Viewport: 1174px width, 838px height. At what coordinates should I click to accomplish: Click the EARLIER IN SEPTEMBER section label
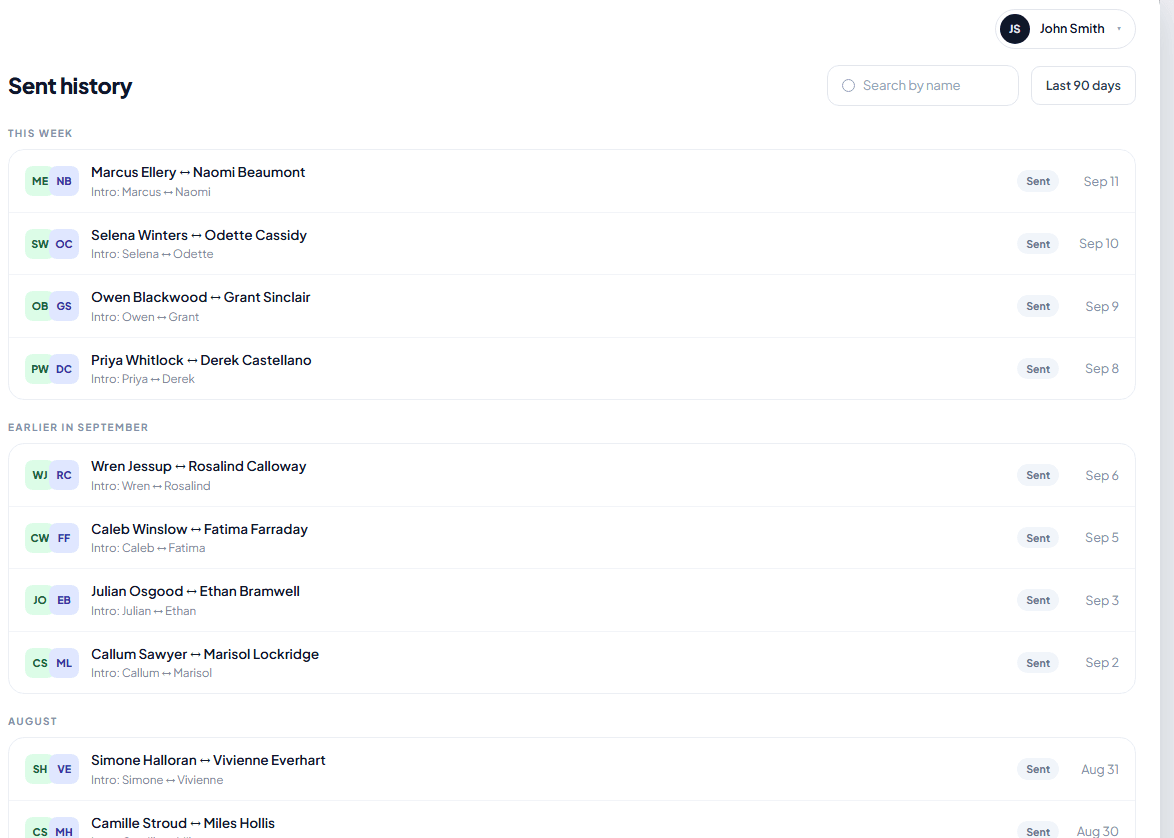(x=78, y=428)
